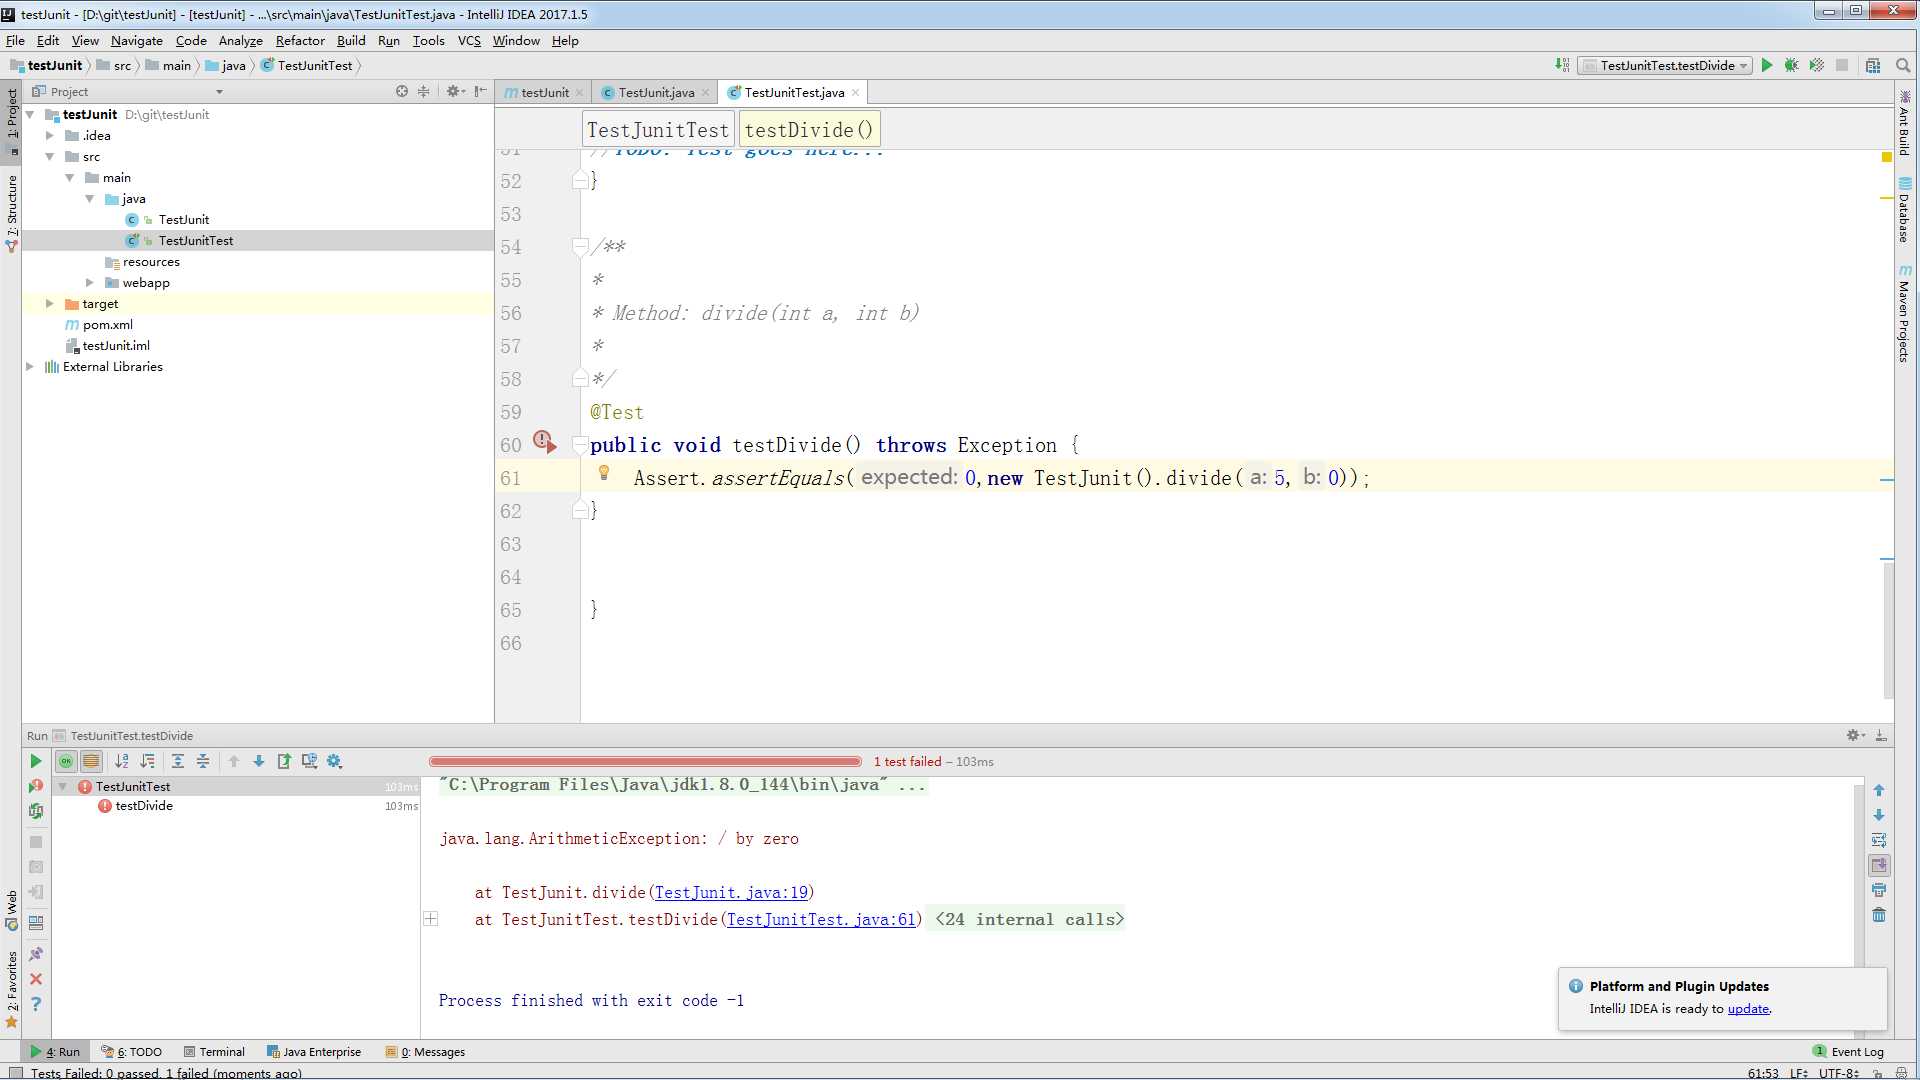Open test history import icon
1920x1080 pixels.
(310, 762)
